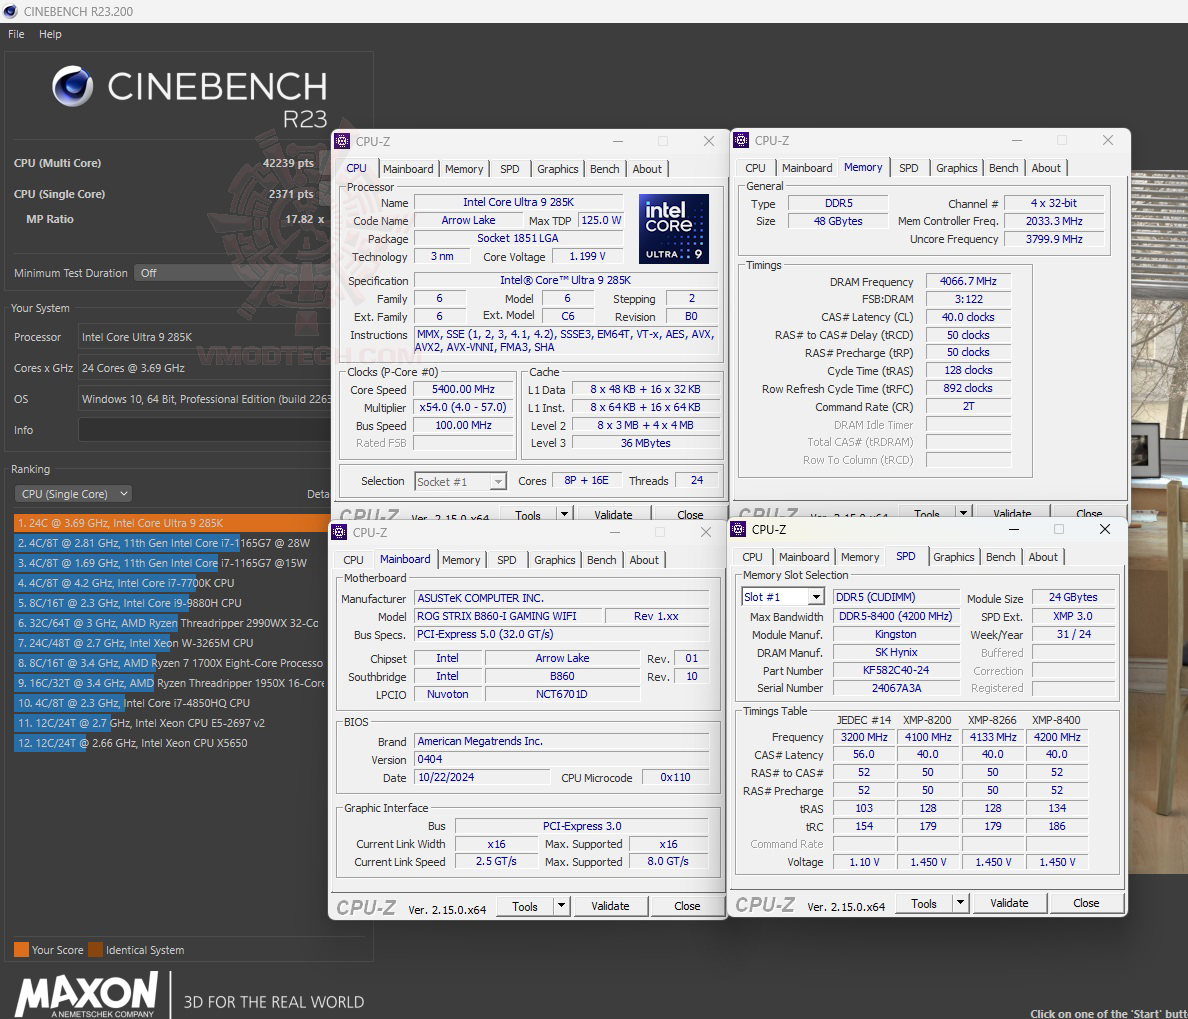Open the CPU (Single Core) ranking dropdown
1188x1019 pixels.
pyautogui.click(x=73, y=494)
